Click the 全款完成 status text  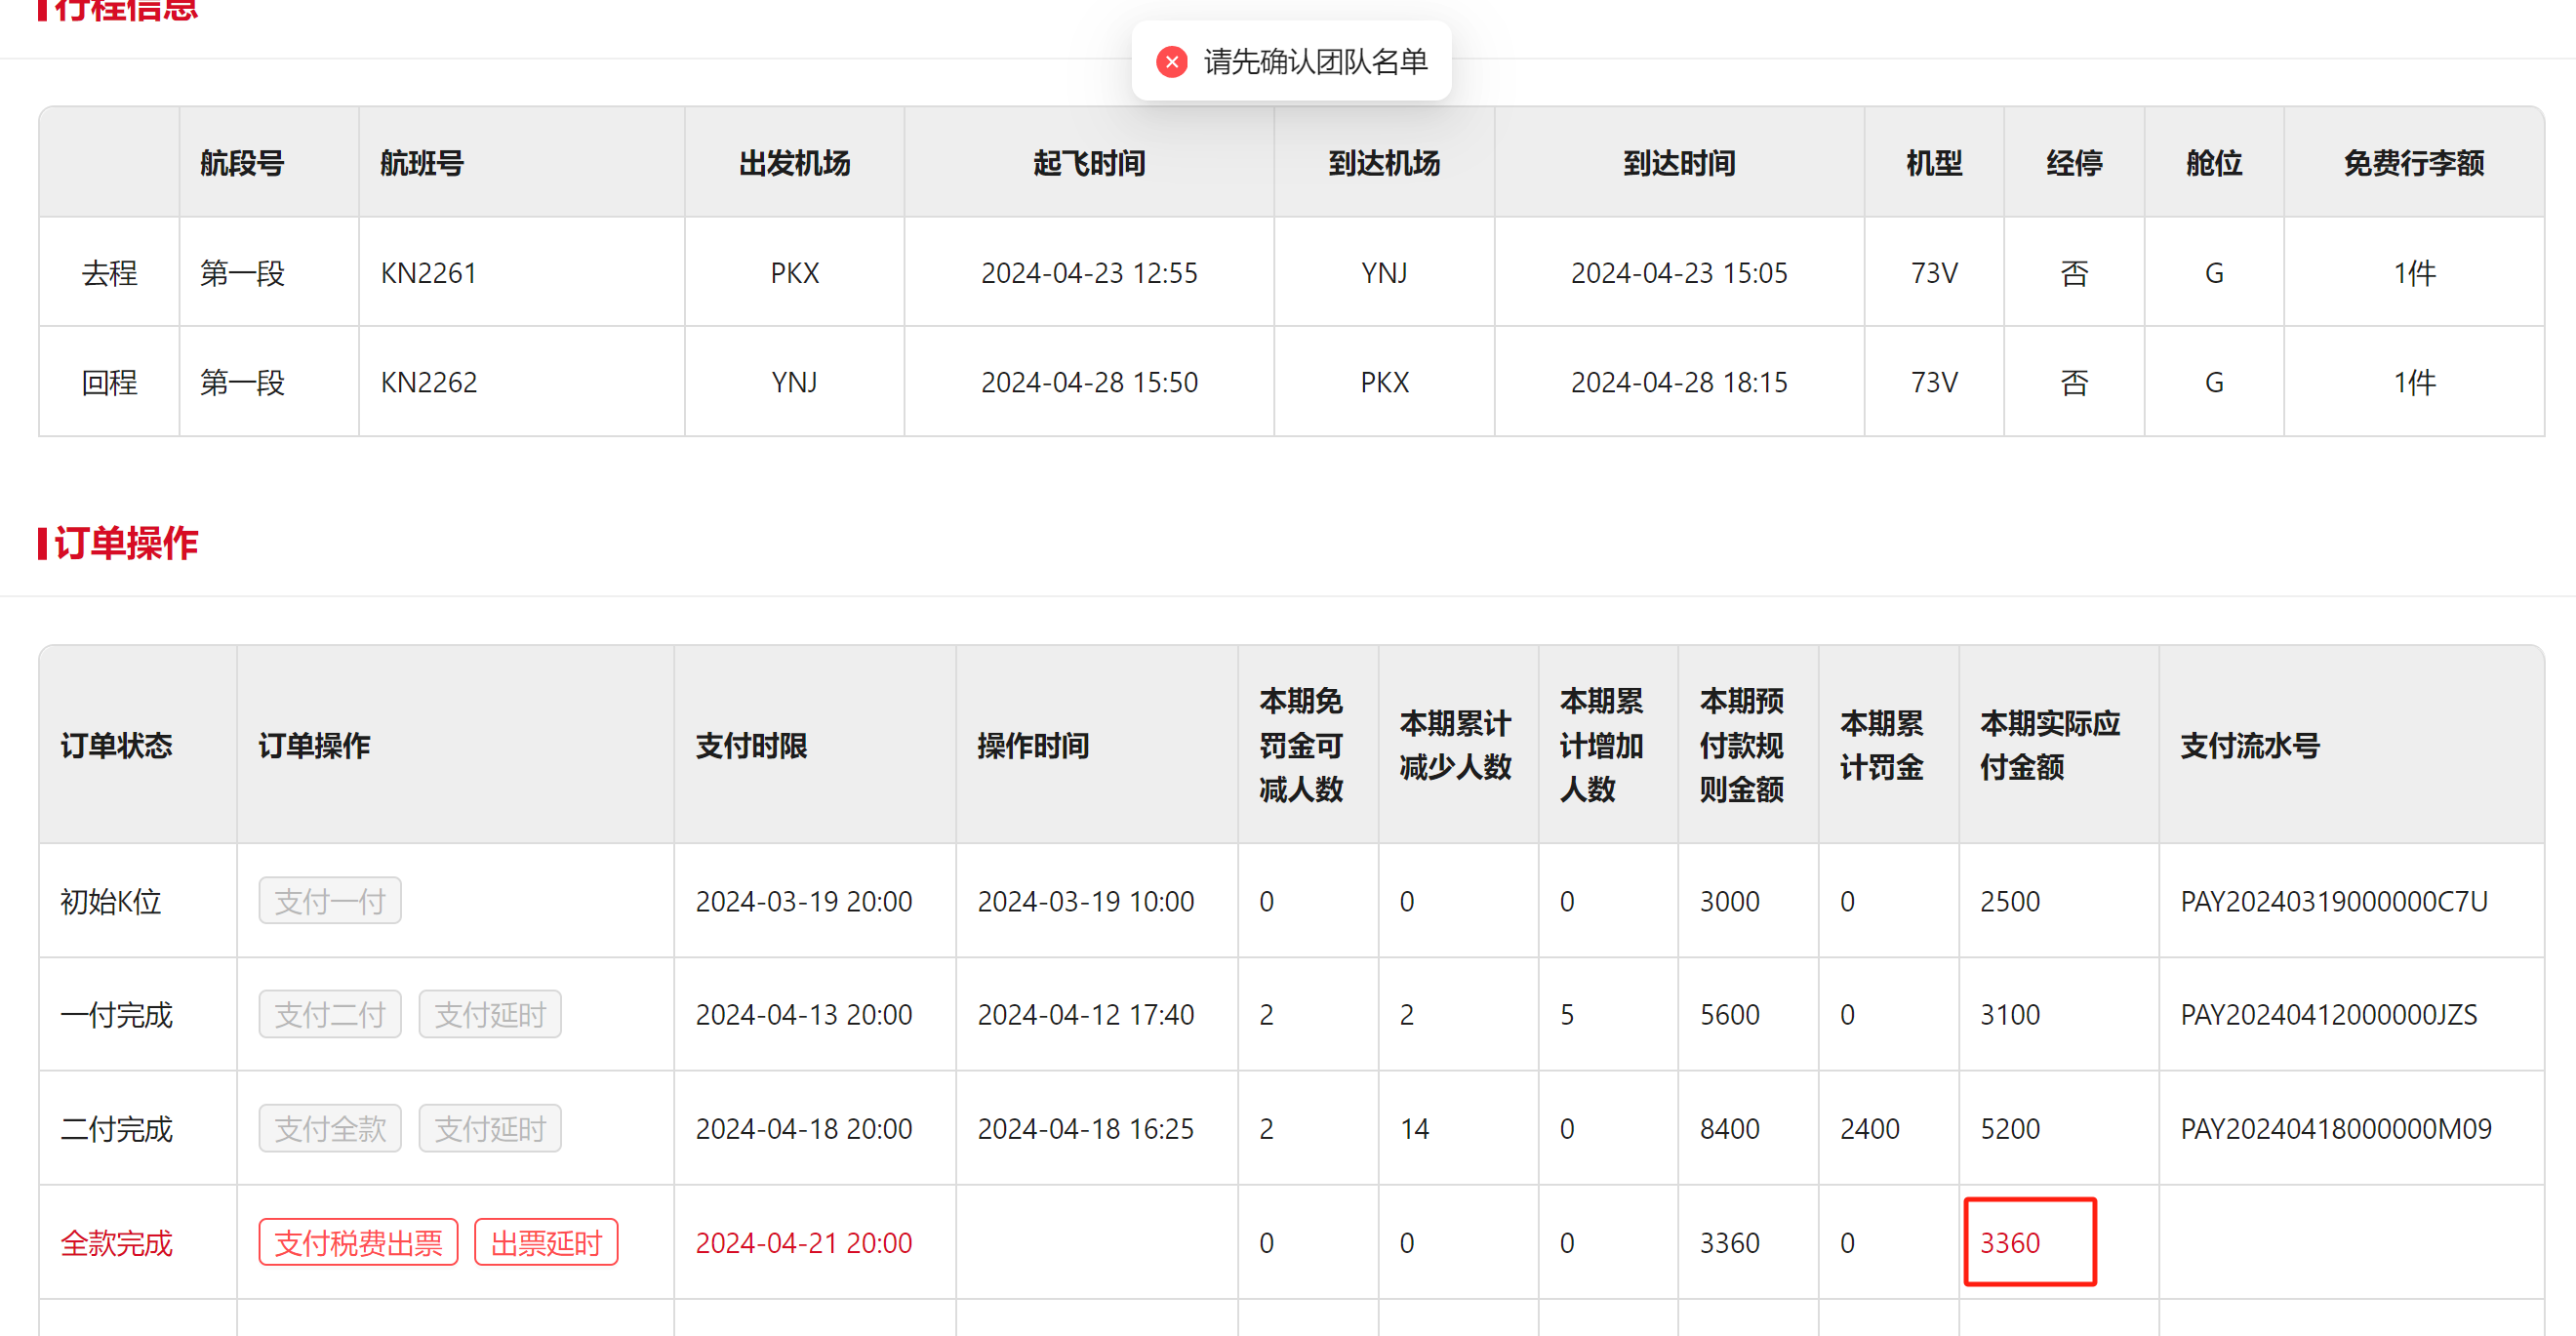pyautogui.click(x=116, y=1242)
